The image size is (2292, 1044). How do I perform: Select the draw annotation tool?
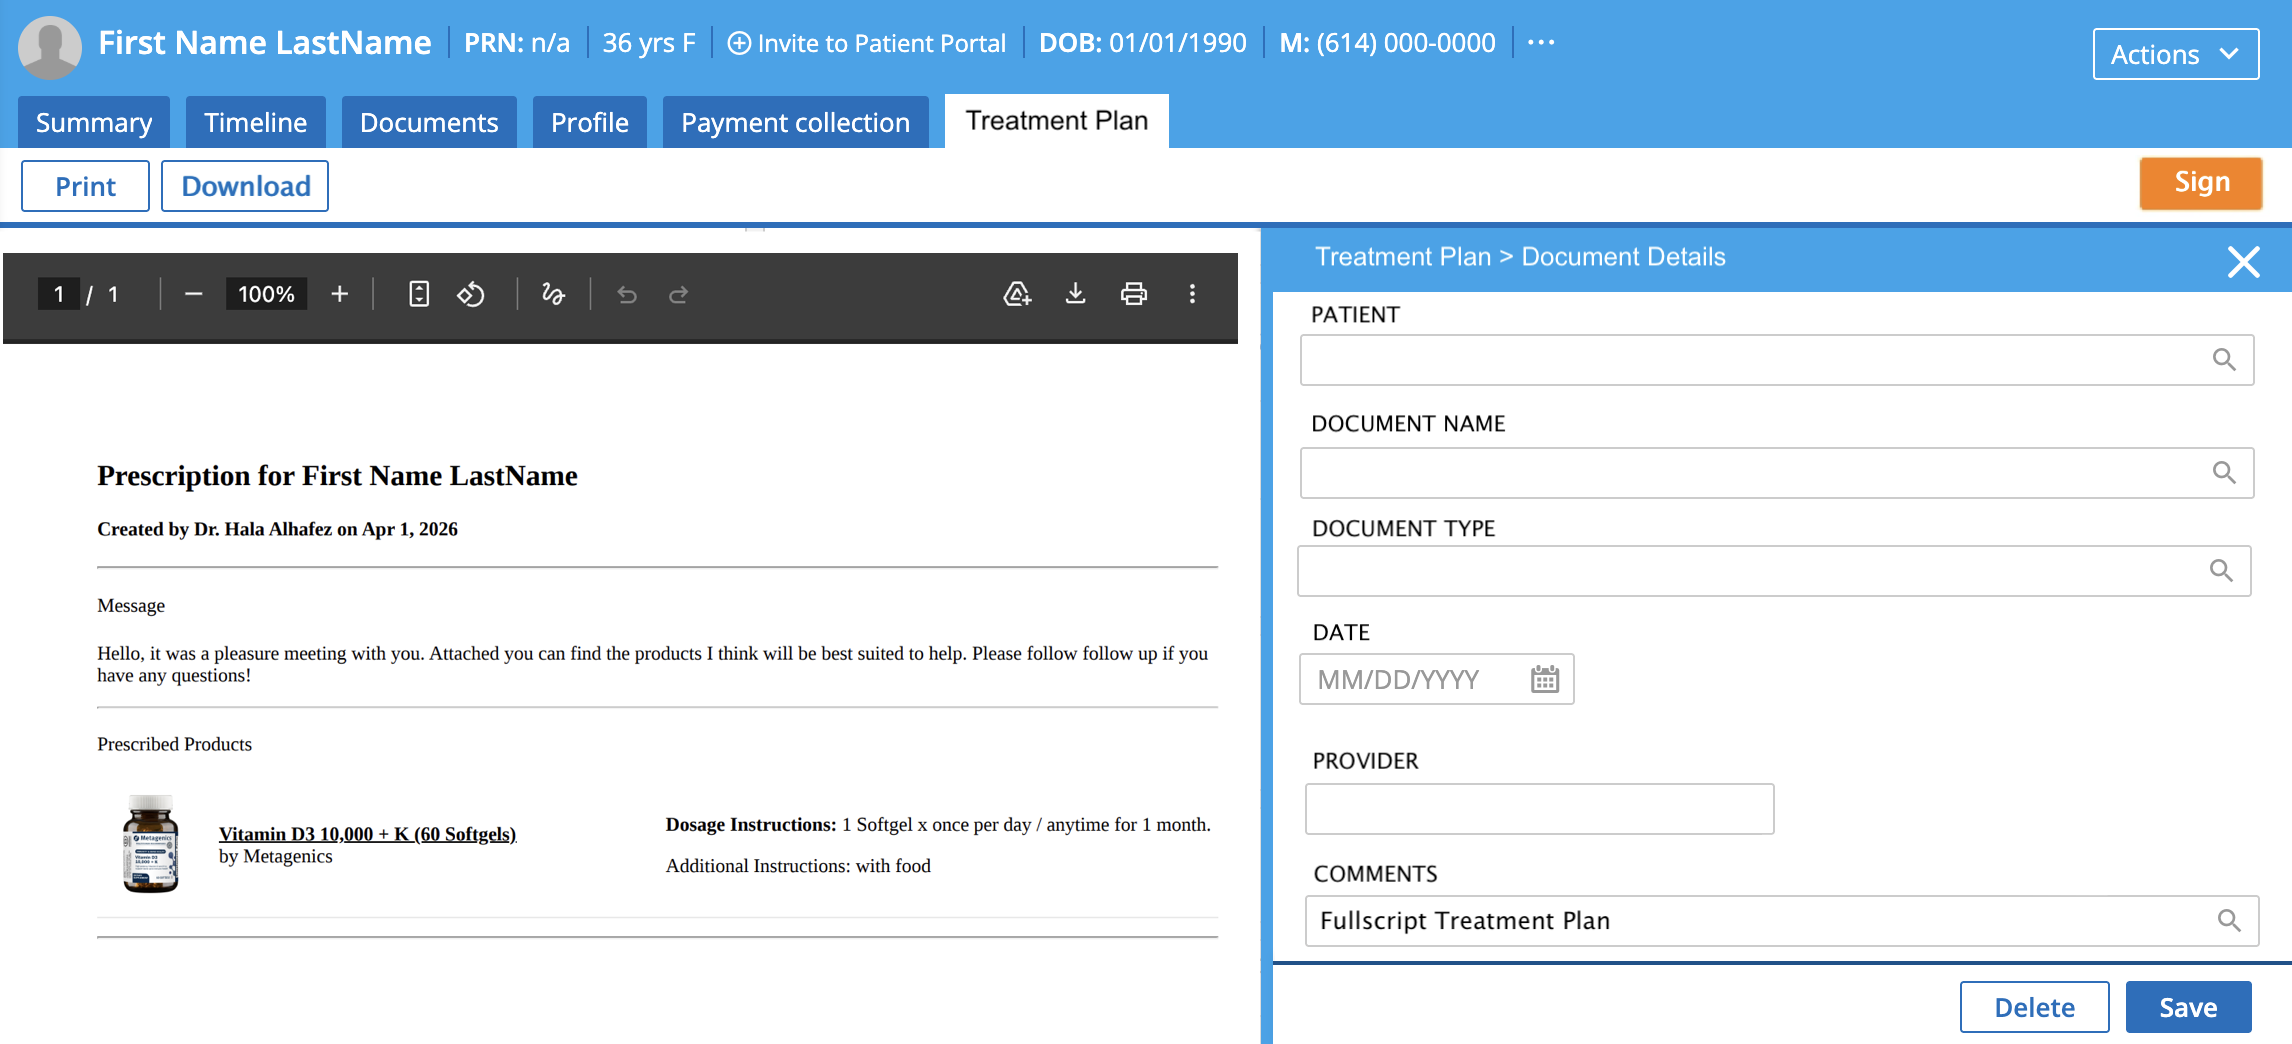pos(553,294)
